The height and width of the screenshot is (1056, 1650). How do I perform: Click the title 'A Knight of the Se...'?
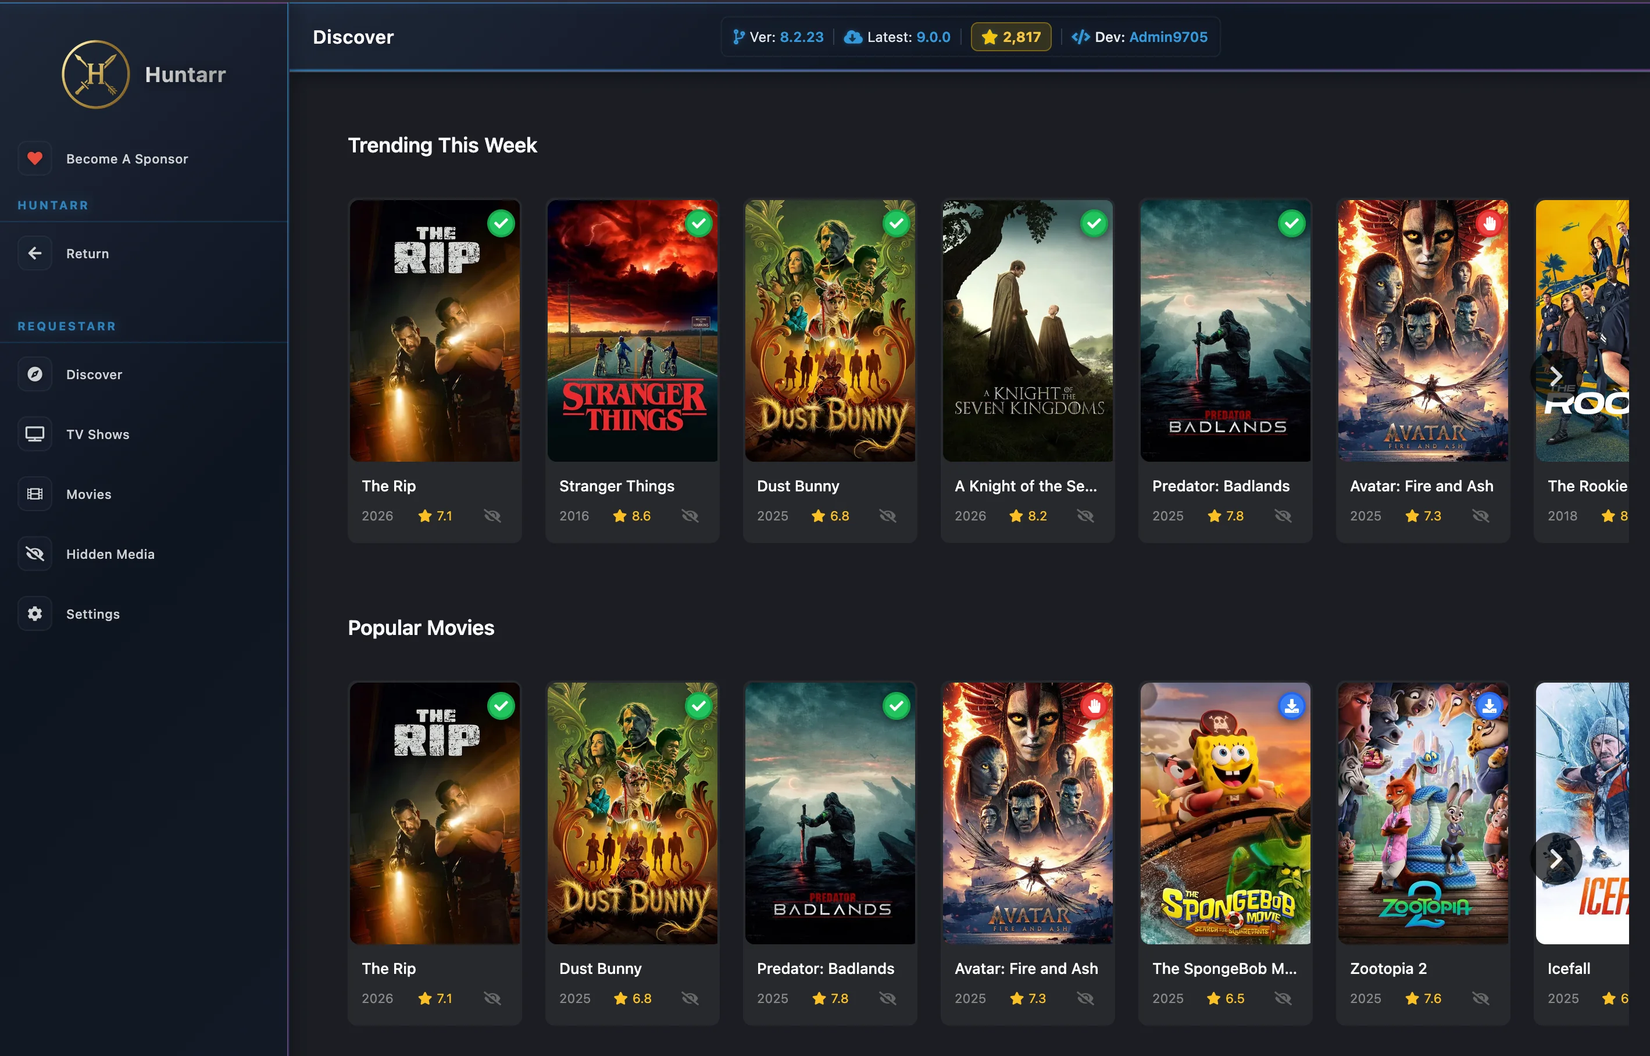pos(1026,486)
